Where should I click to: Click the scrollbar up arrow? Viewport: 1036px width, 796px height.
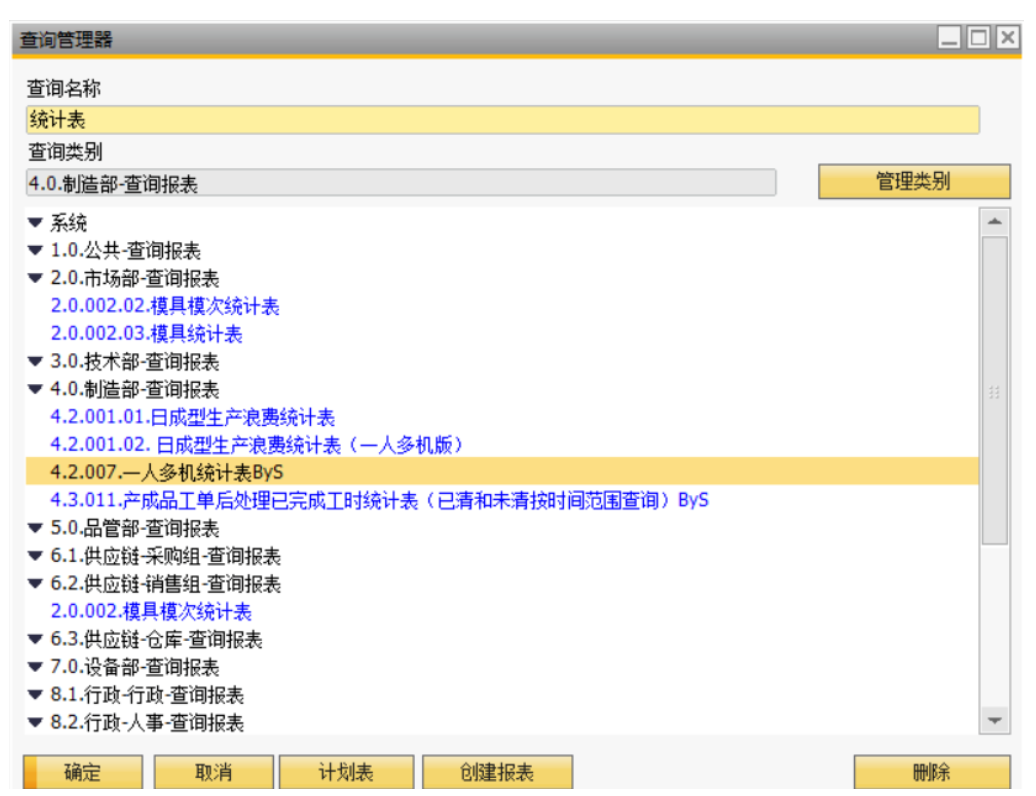tap(994, 221)
